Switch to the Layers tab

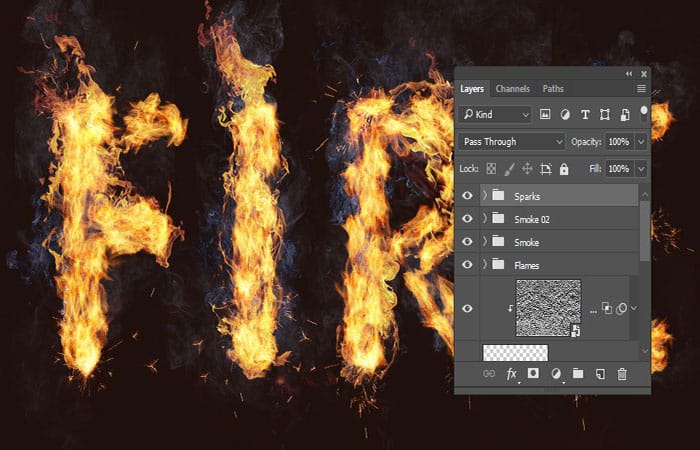pos(472,89)
